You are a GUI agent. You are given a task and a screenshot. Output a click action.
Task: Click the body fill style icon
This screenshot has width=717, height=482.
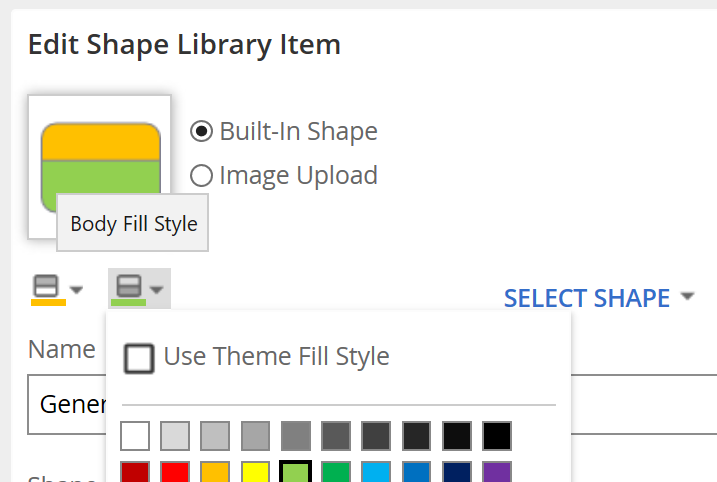127,290
